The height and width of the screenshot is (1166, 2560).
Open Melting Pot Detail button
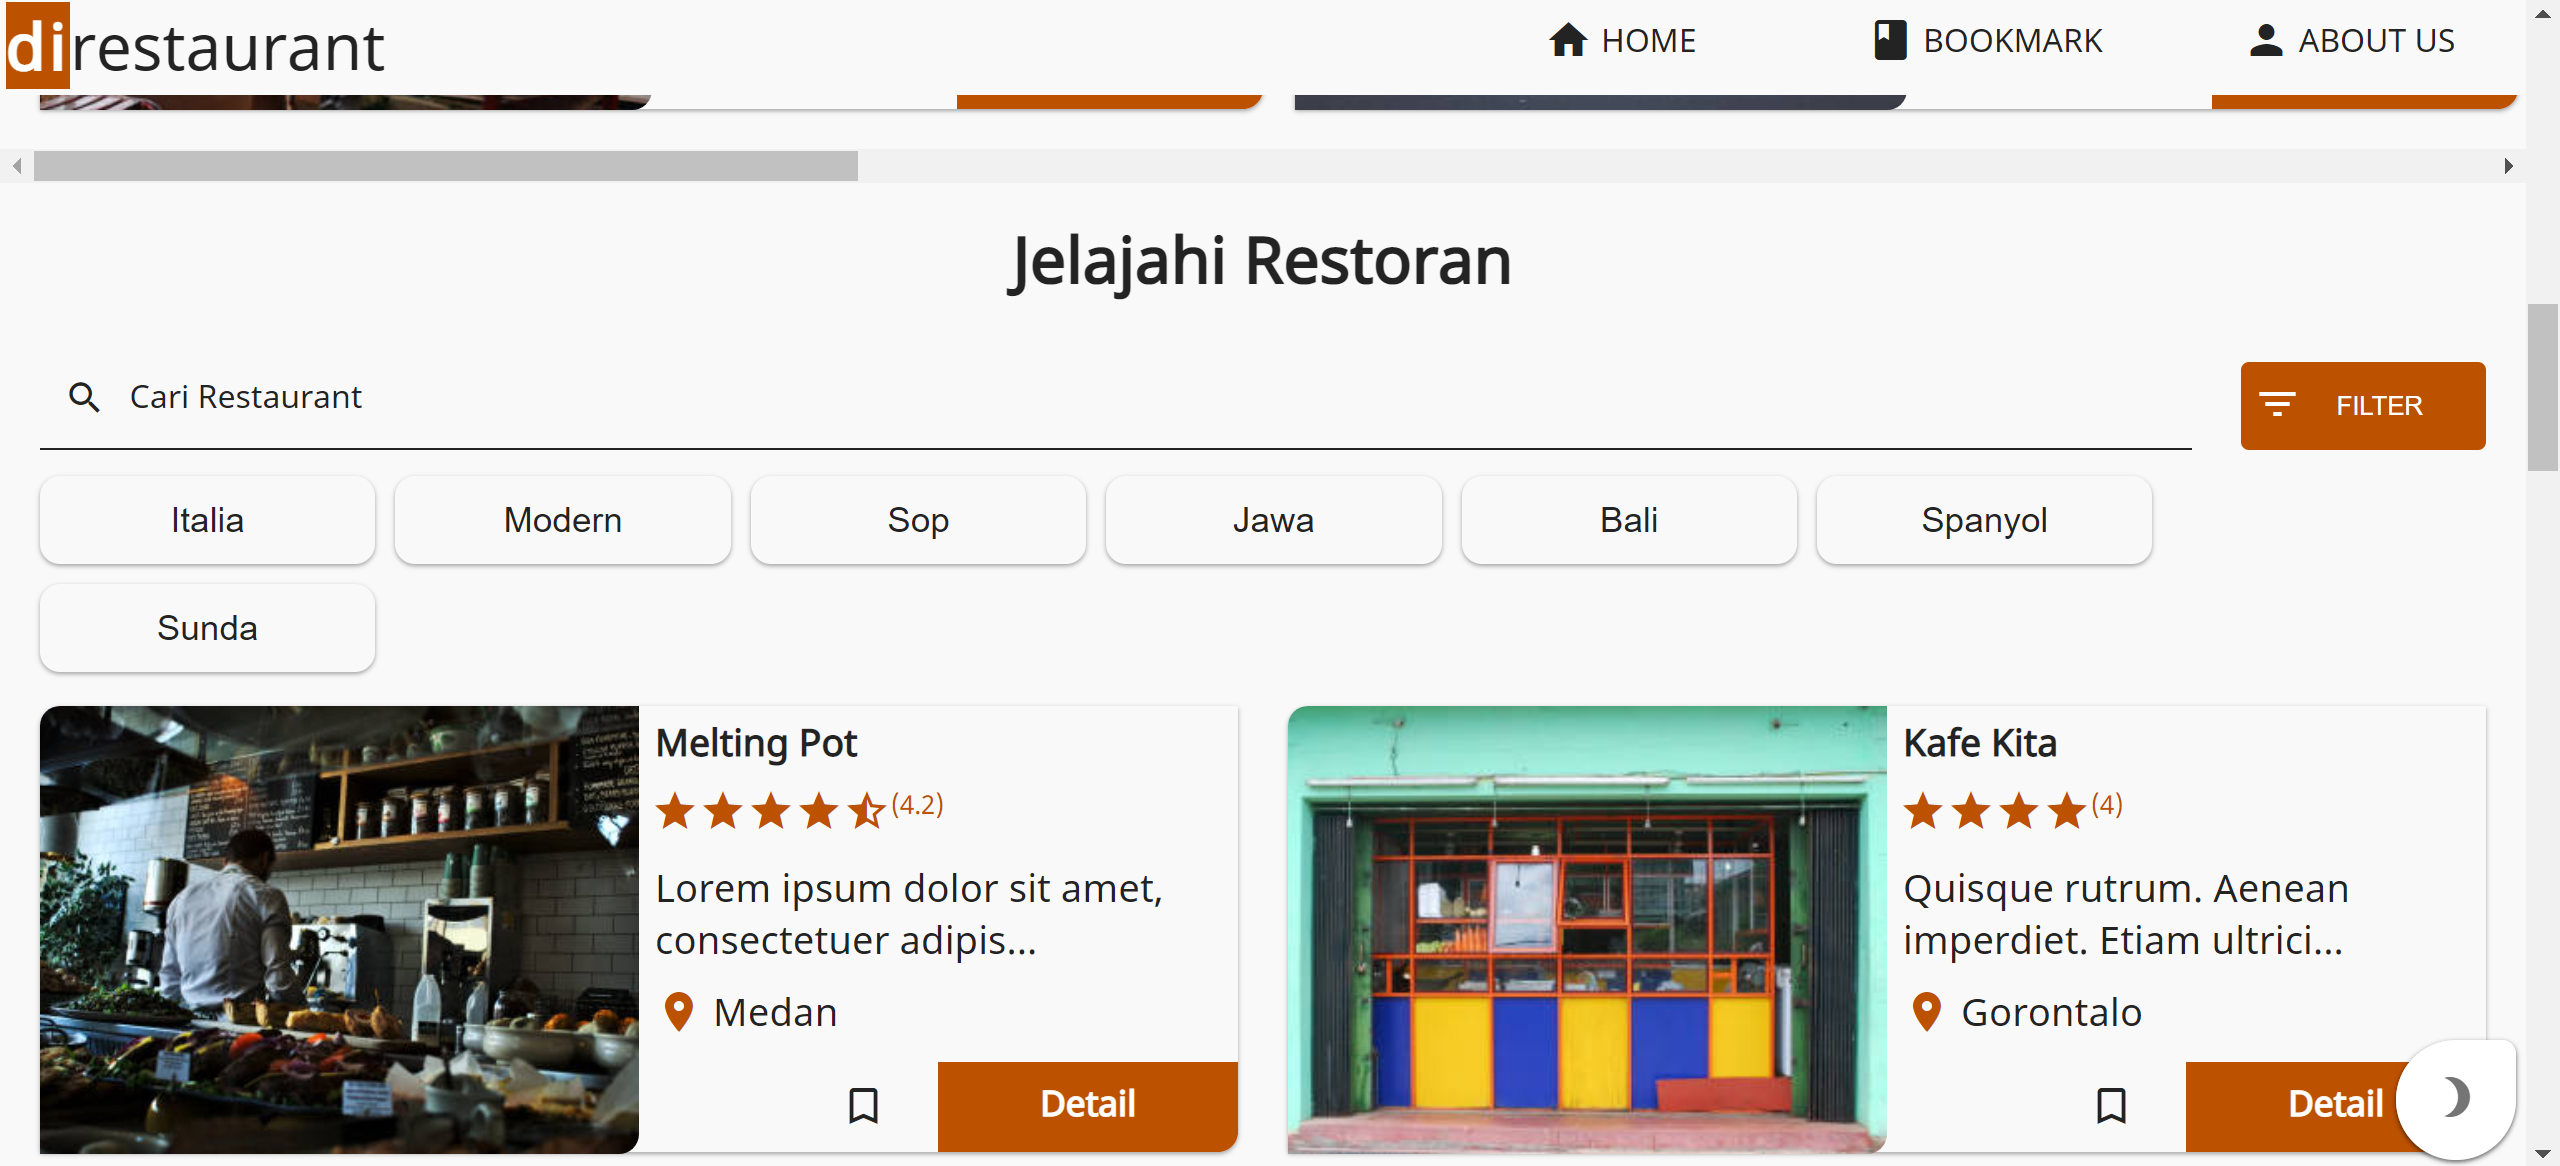tap(1087, 1105)
